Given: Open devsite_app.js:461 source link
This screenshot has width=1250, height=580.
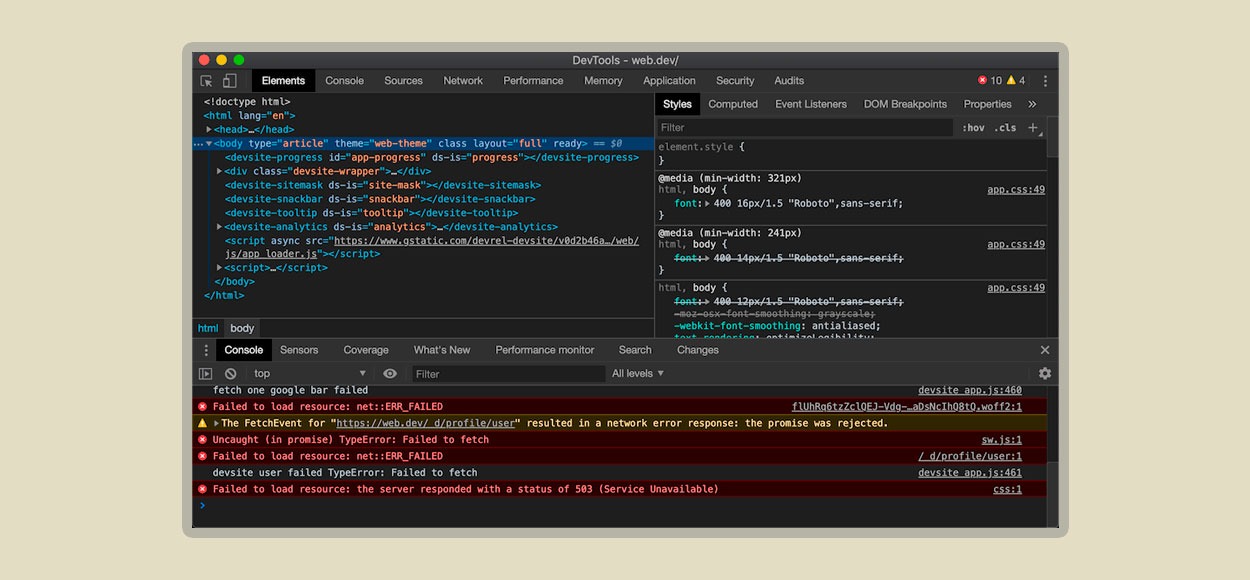Looking at the screenshot, I should pyautogui.click(x=970, y=473).
